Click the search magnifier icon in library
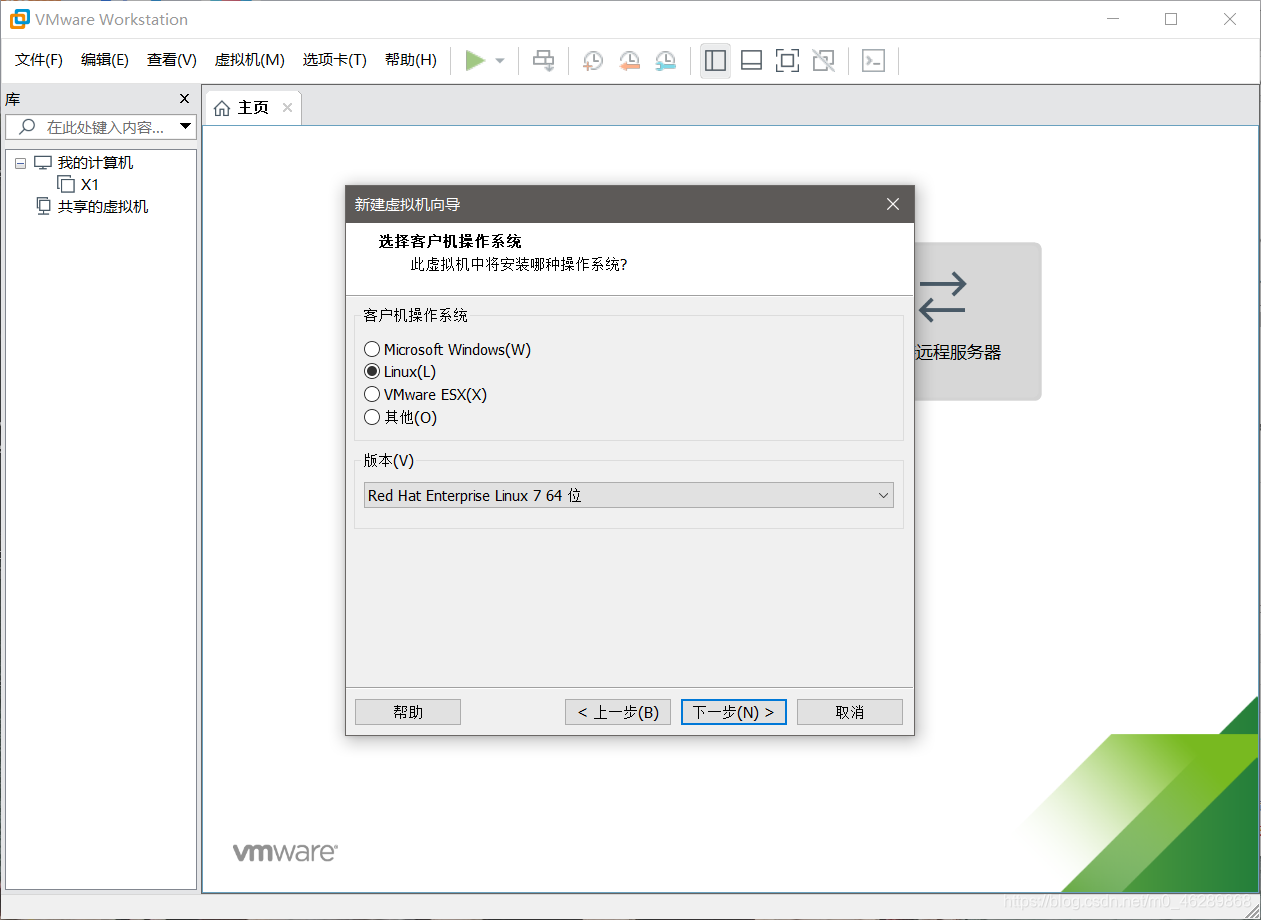 27,127
